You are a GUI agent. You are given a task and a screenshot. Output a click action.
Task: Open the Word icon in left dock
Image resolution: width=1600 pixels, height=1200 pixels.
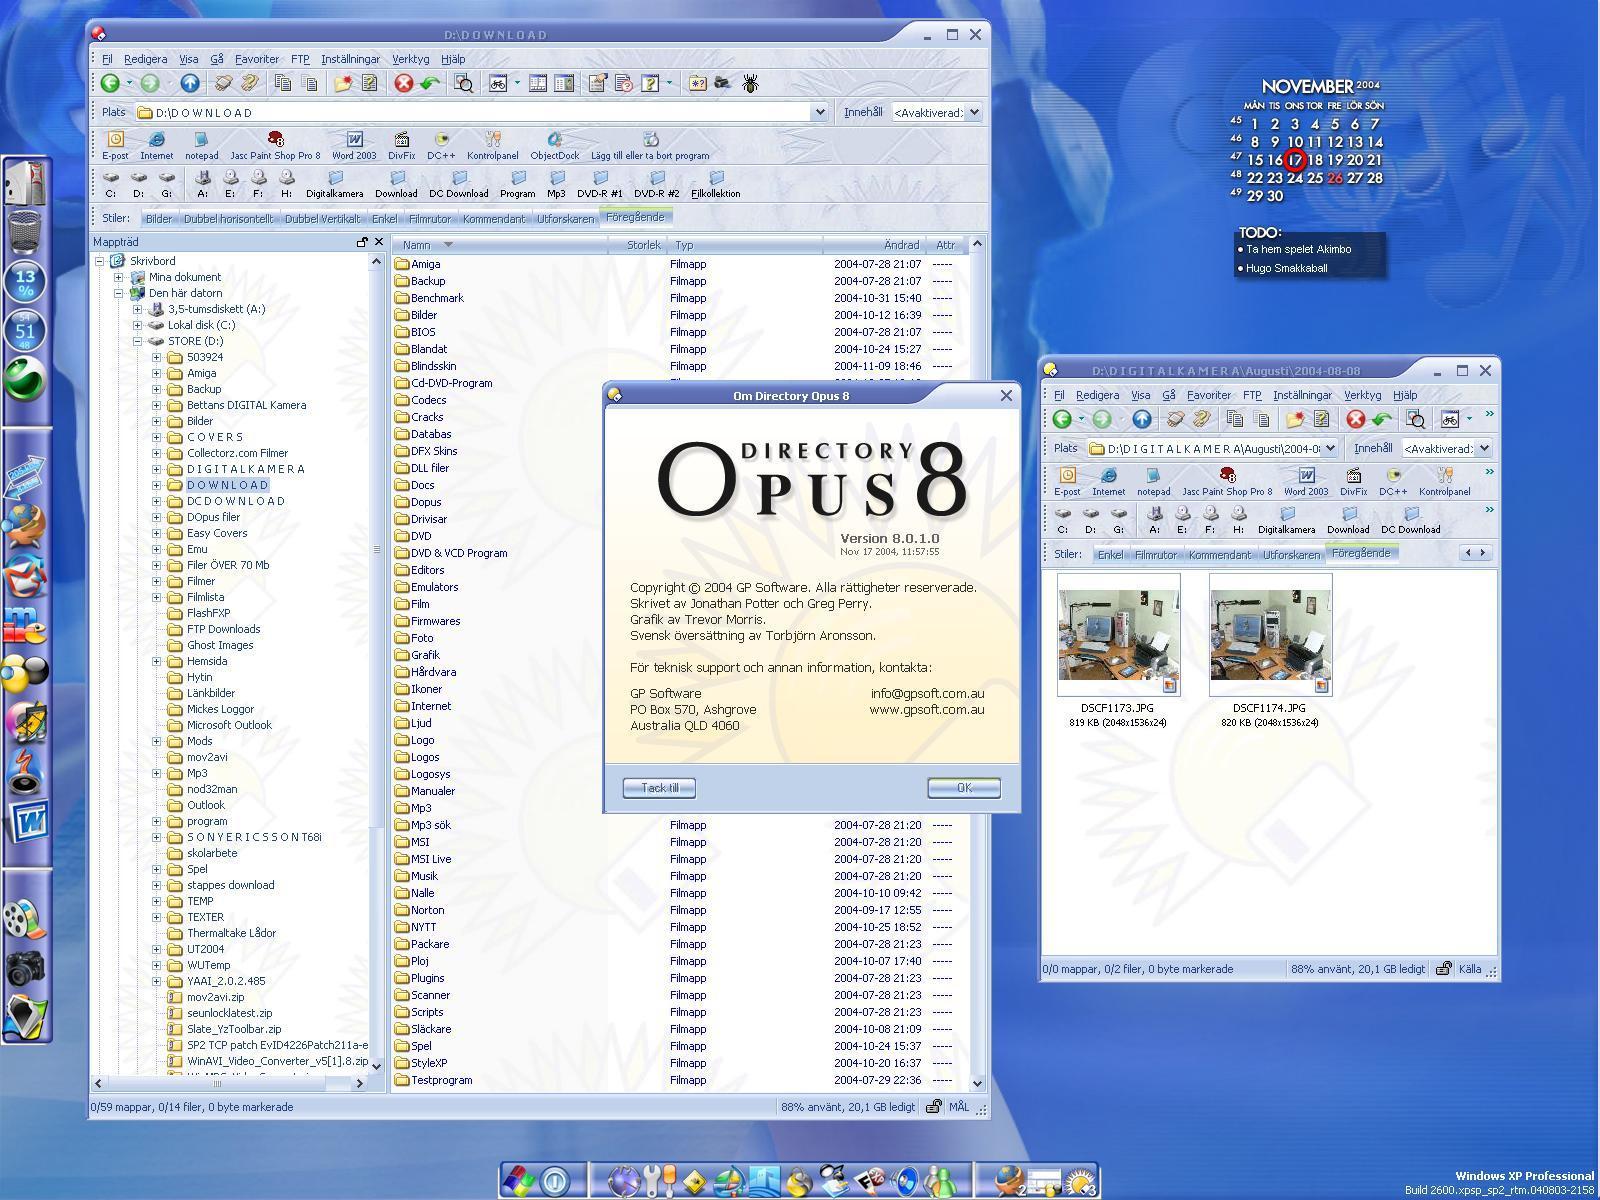click(x=27, y=822)
